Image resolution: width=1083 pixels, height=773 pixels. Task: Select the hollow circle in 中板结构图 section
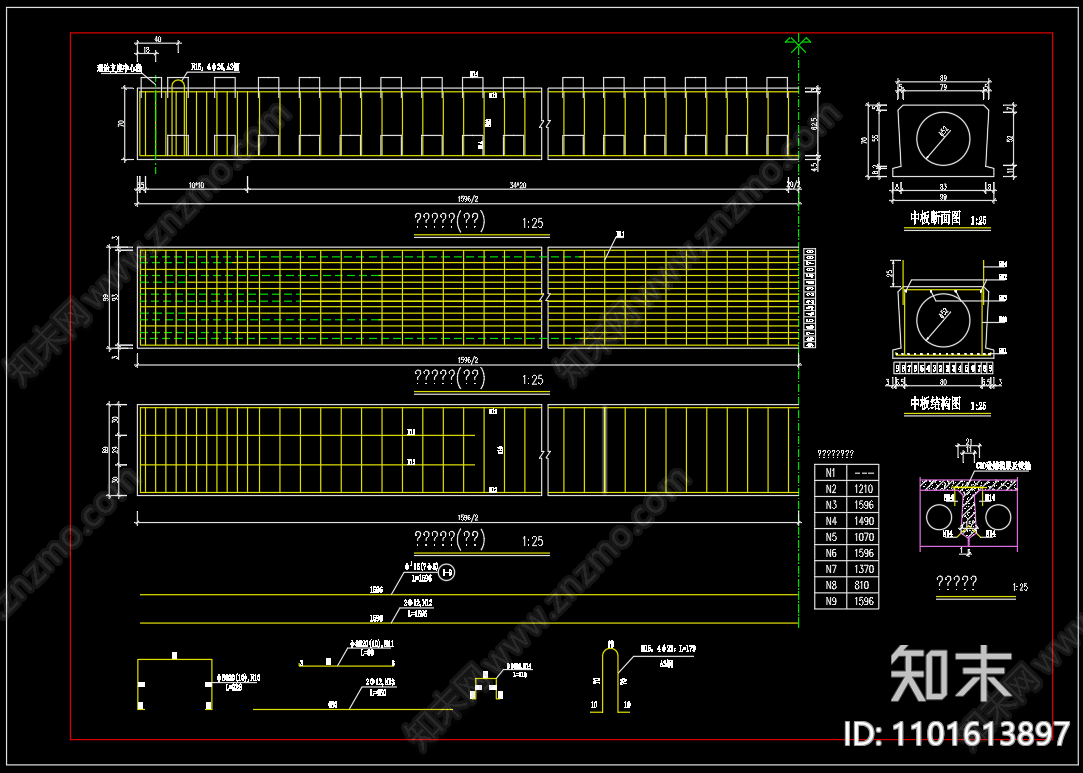point(943,320)
